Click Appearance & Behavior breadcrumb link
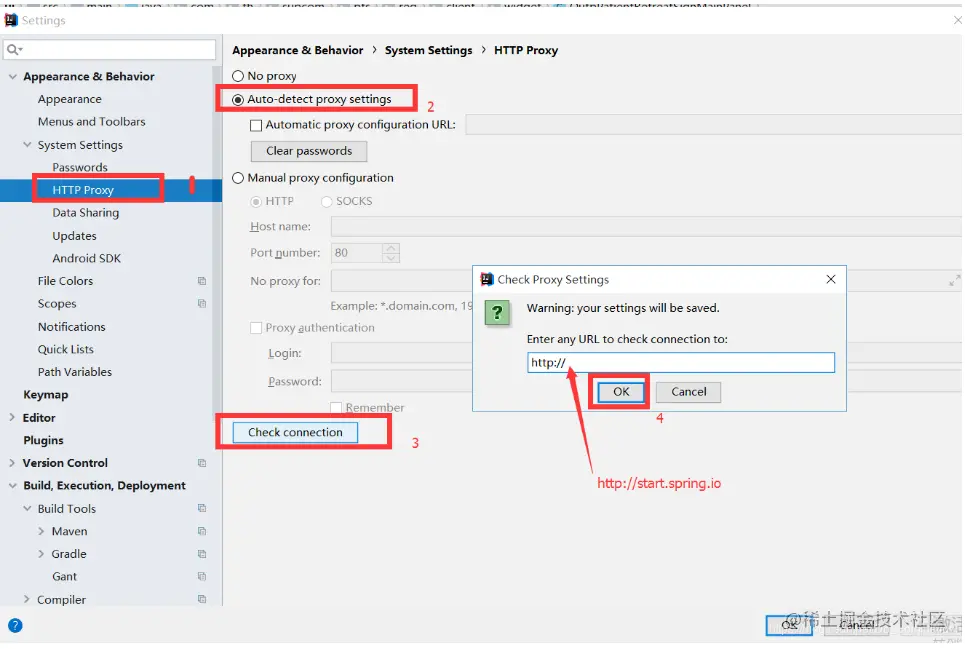The height and width of the screenshot is (649, 965). click(297, 50)
